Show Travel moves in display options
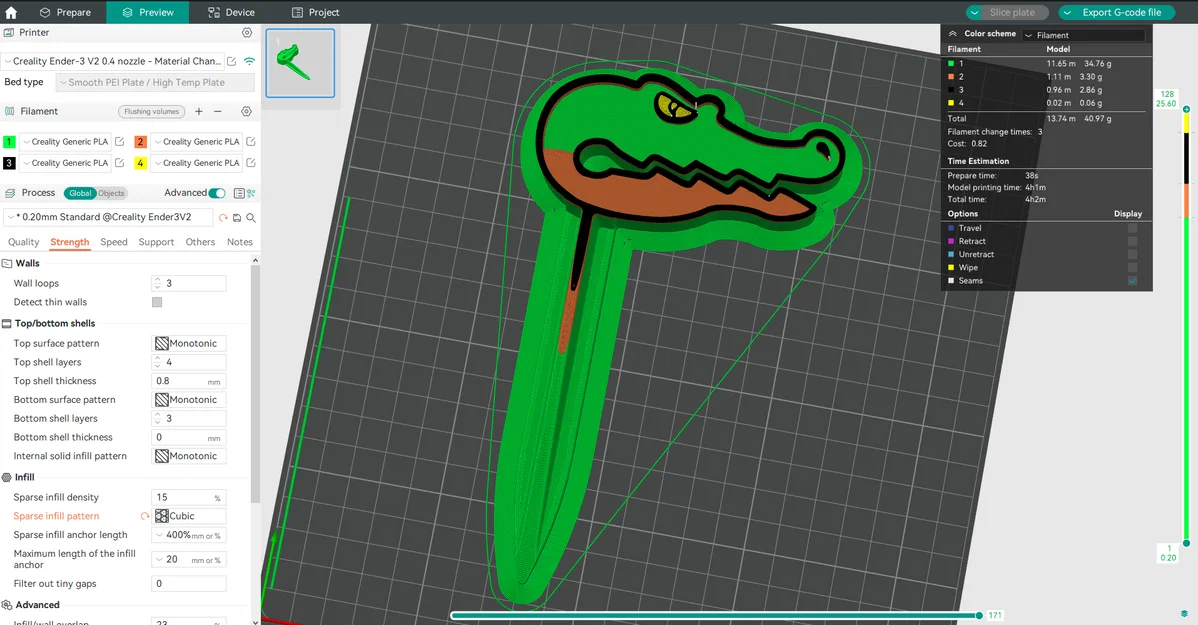This screenshot has height=625, width=1198. pyautogui.click(x=1132, y=228)
